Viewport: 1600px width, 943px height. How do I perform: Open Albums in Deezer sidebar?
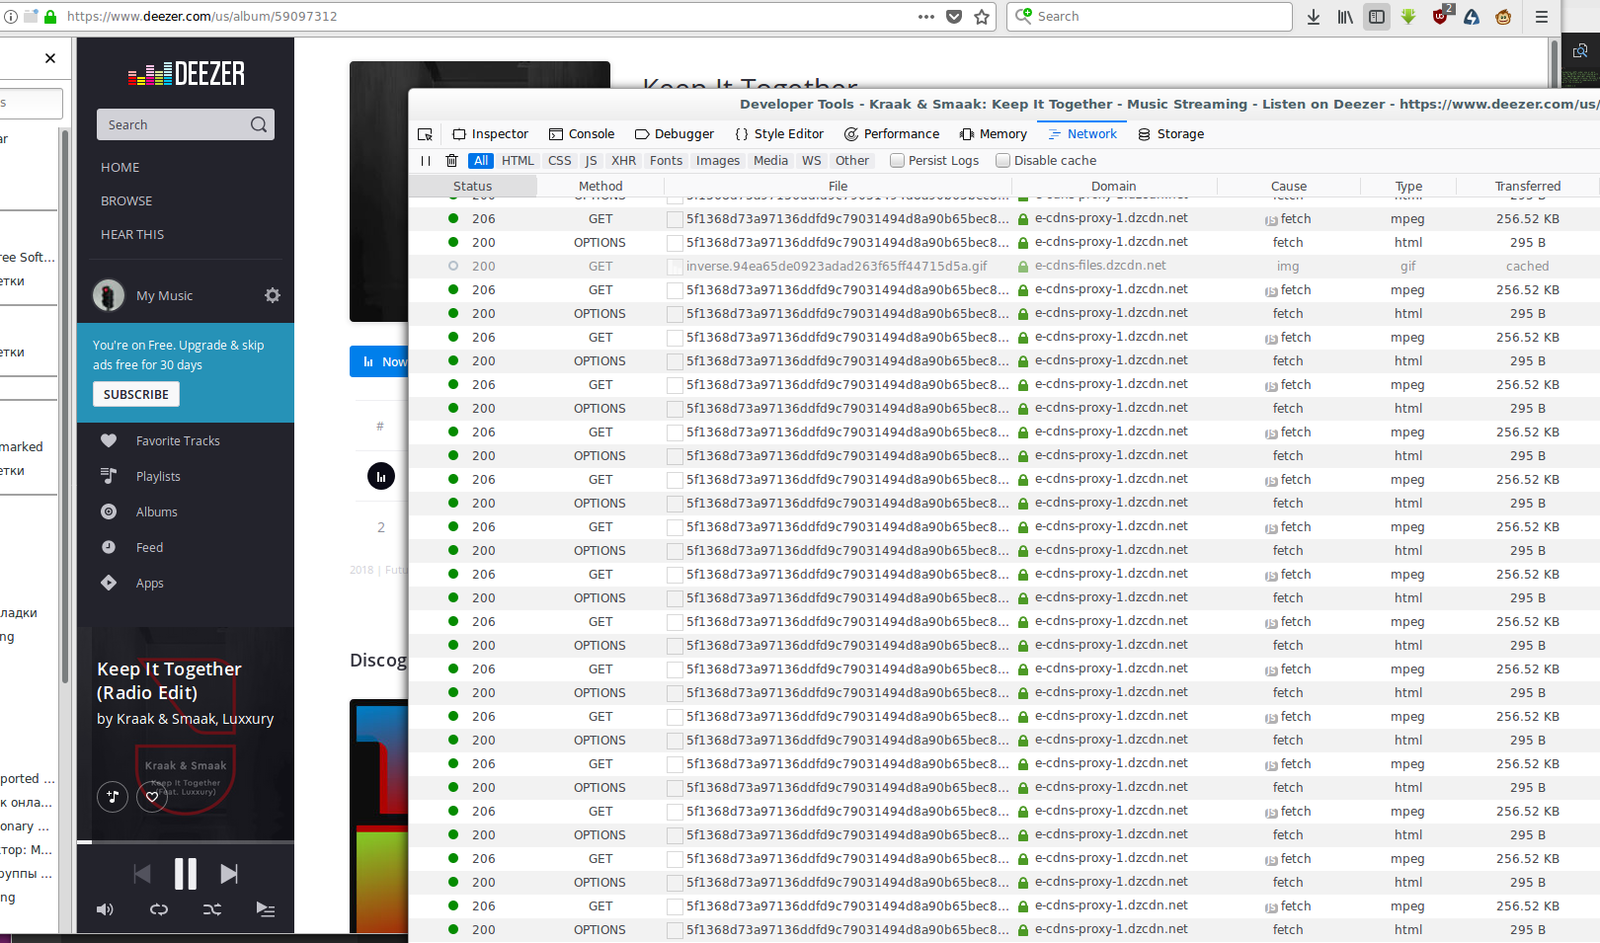(x=157, y=512)
